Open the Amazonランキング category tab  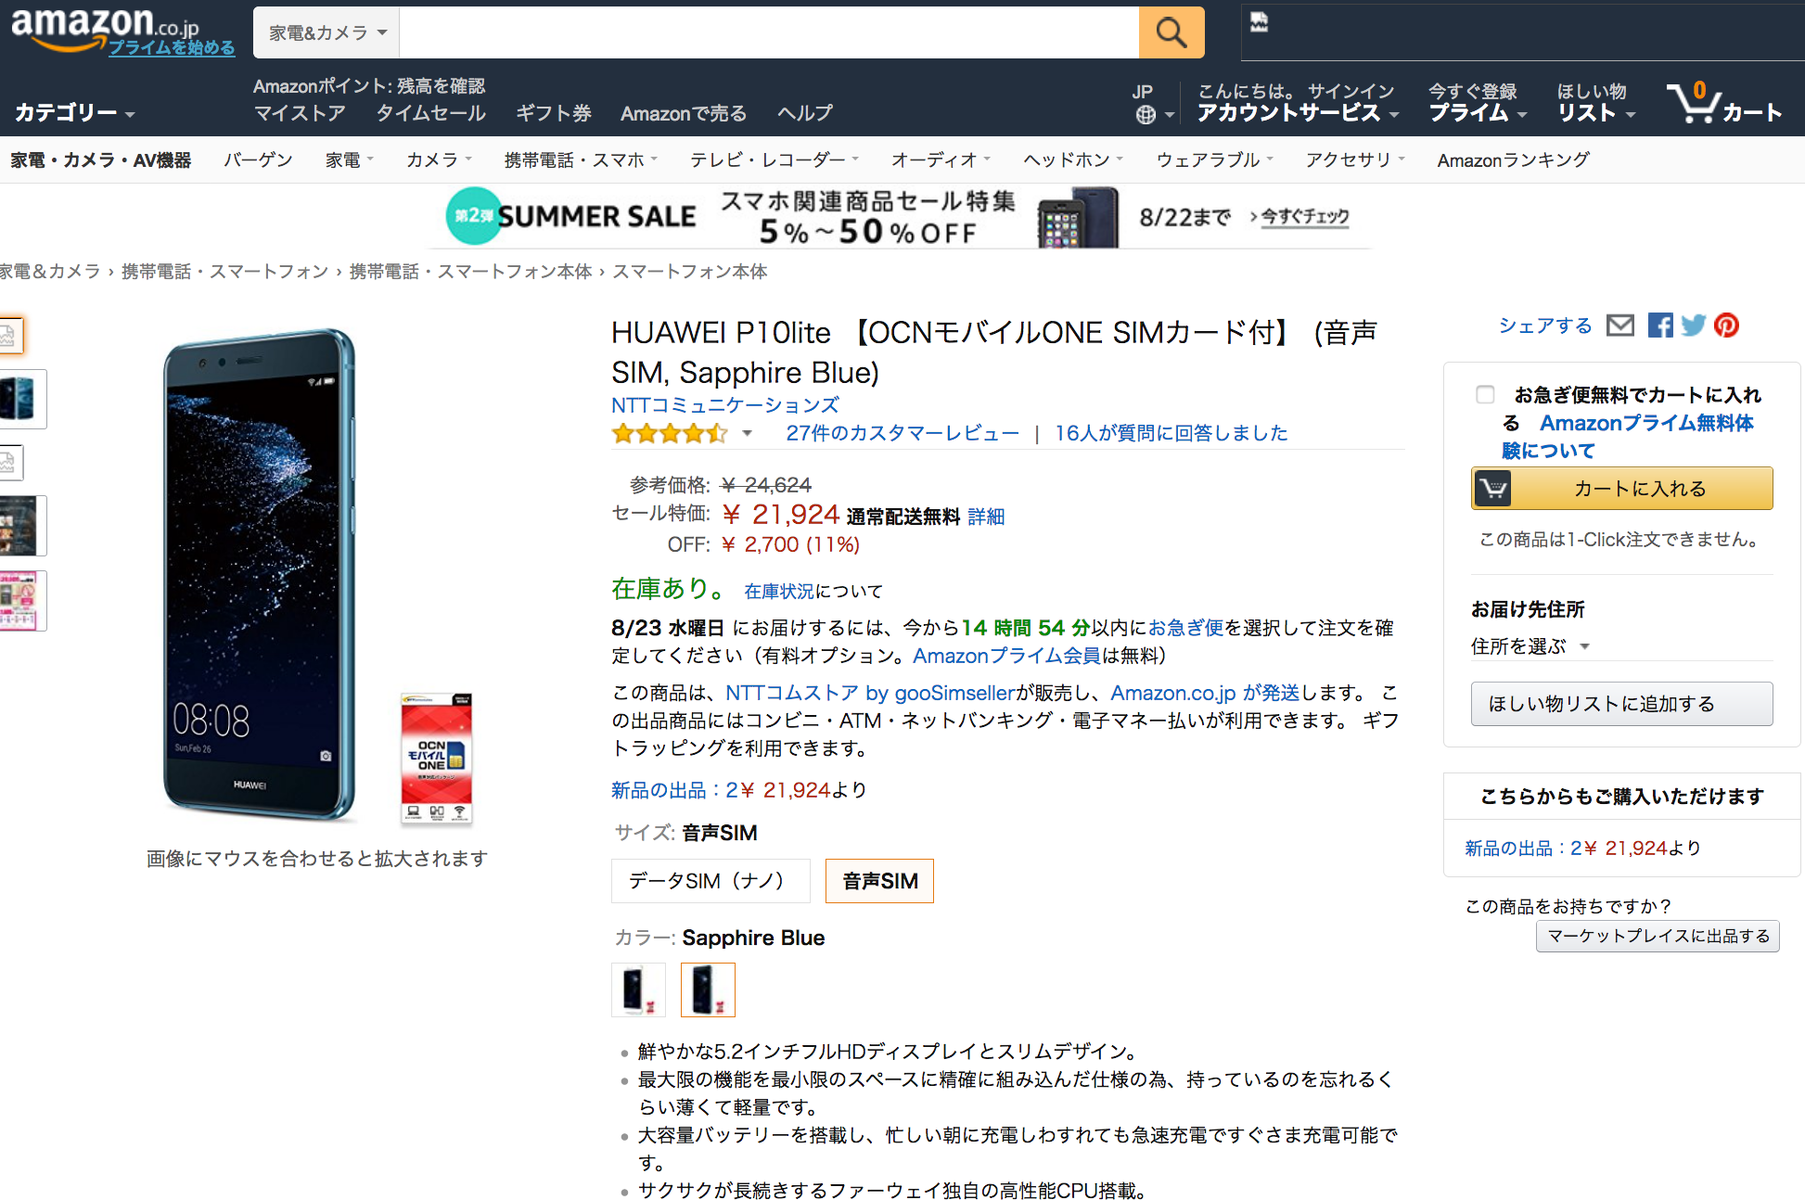[1513, 160]
